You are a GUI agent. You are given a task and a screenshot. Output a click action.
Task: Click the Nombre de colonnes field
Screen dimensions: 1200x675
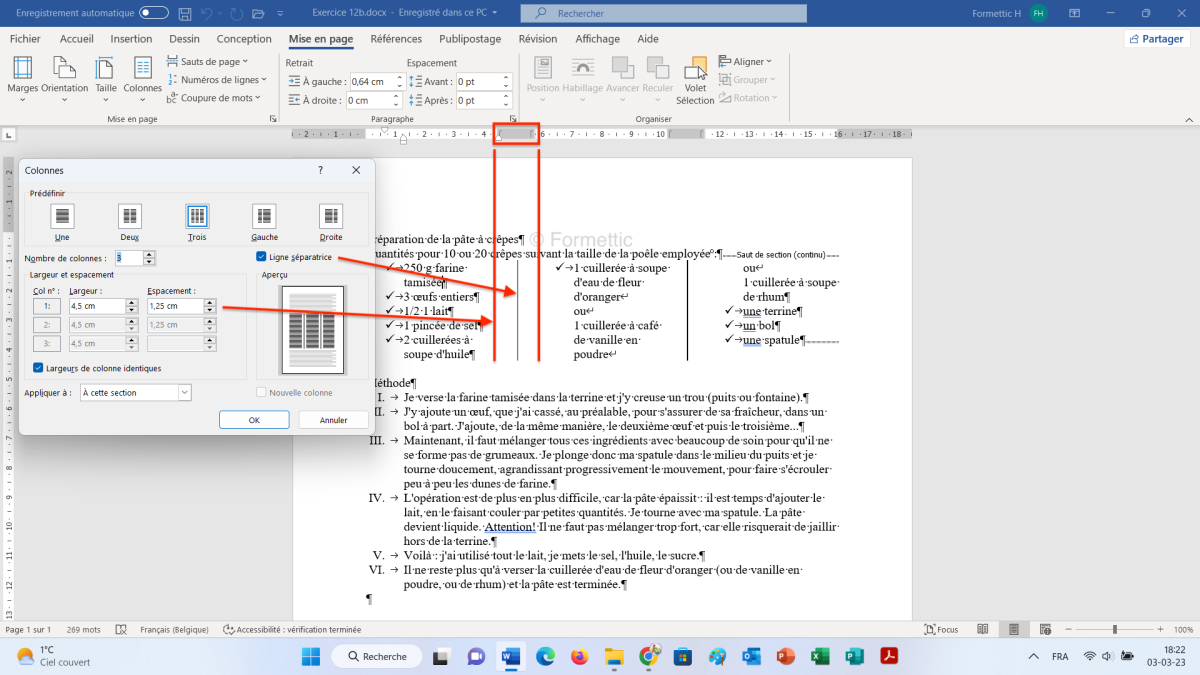tap(129, 258)
